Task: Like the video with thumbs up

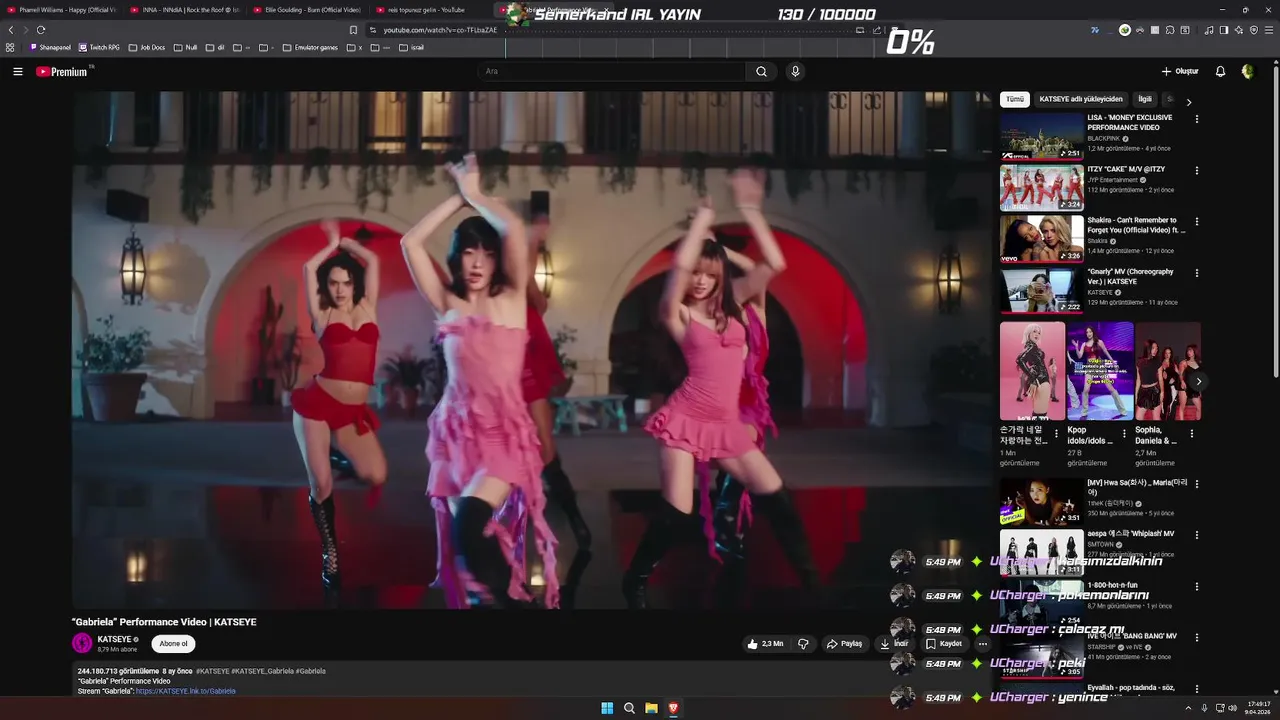Action: click(765, 644)
